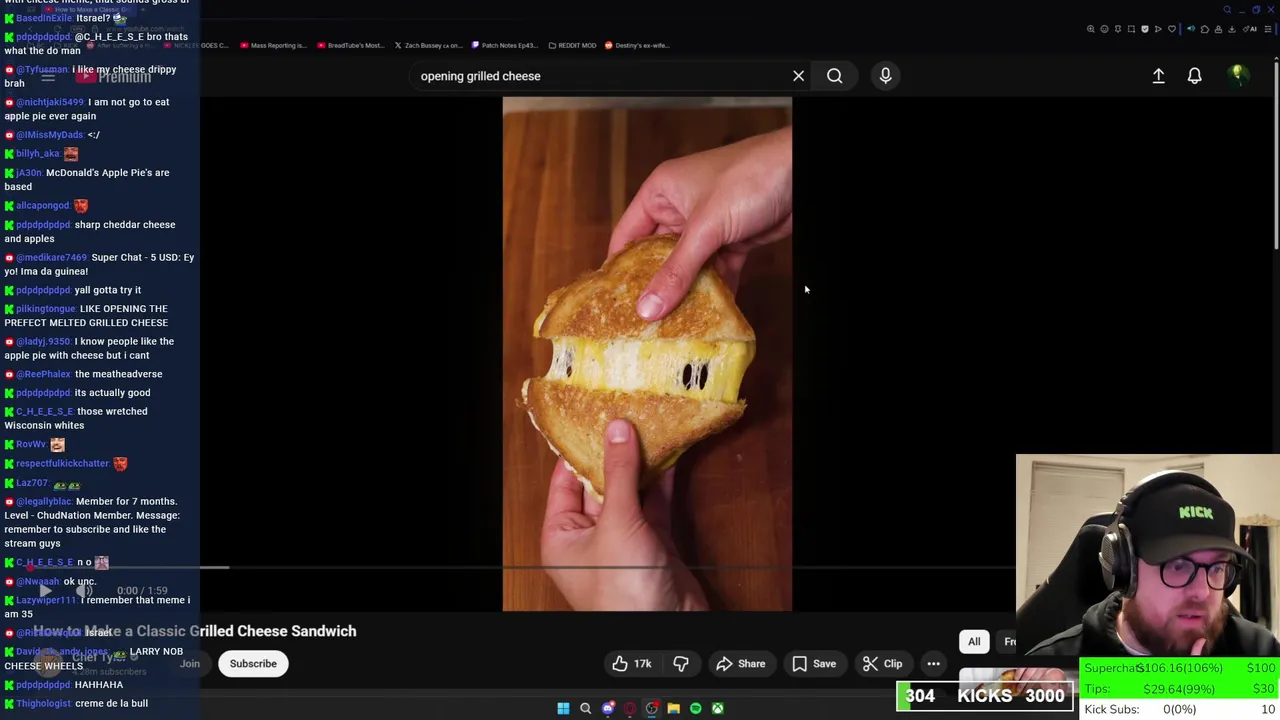
Task: Open Xbox app from the taskbar
Action: click(717, 708)
